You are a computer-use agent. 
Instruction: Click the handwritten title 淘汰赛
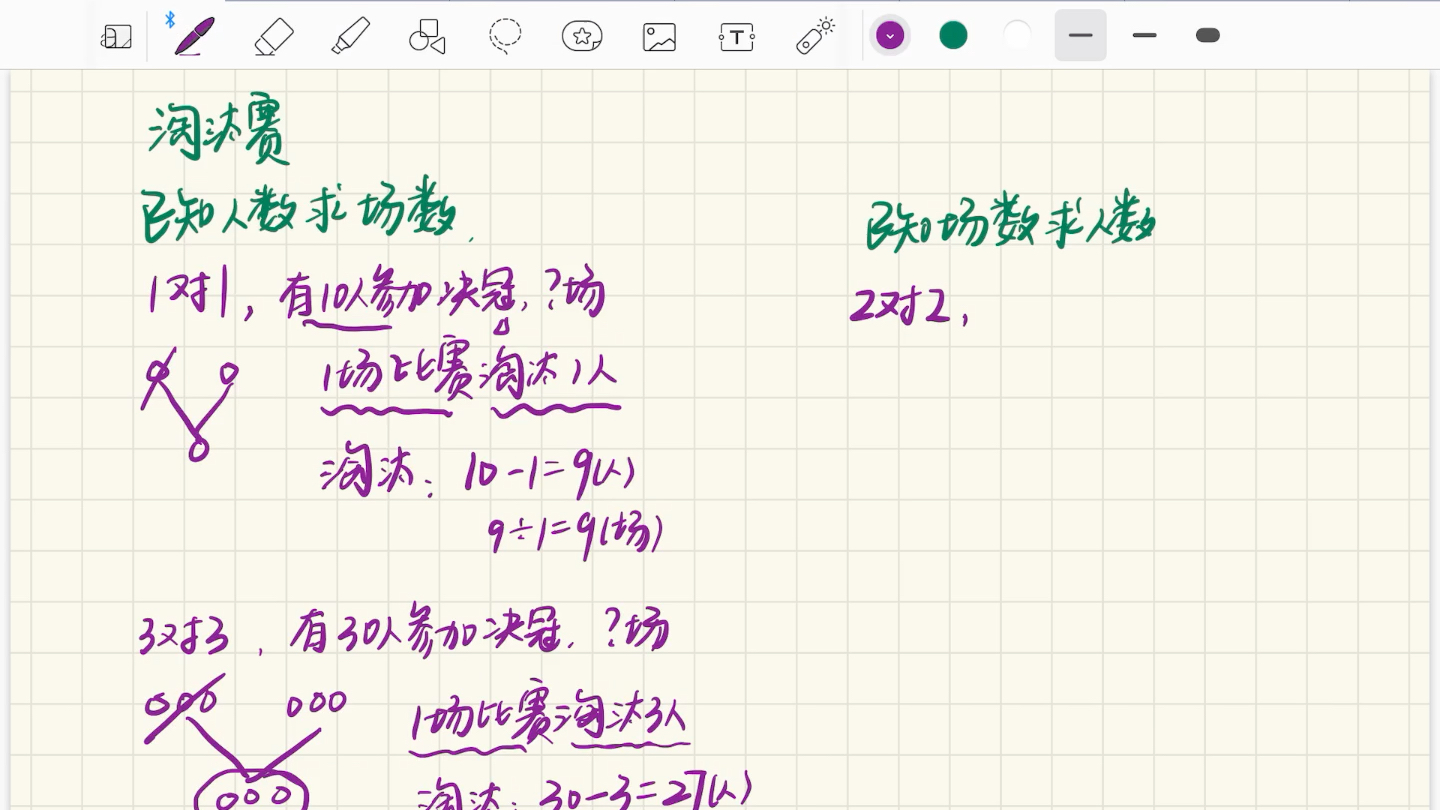[x=219, y=132]
